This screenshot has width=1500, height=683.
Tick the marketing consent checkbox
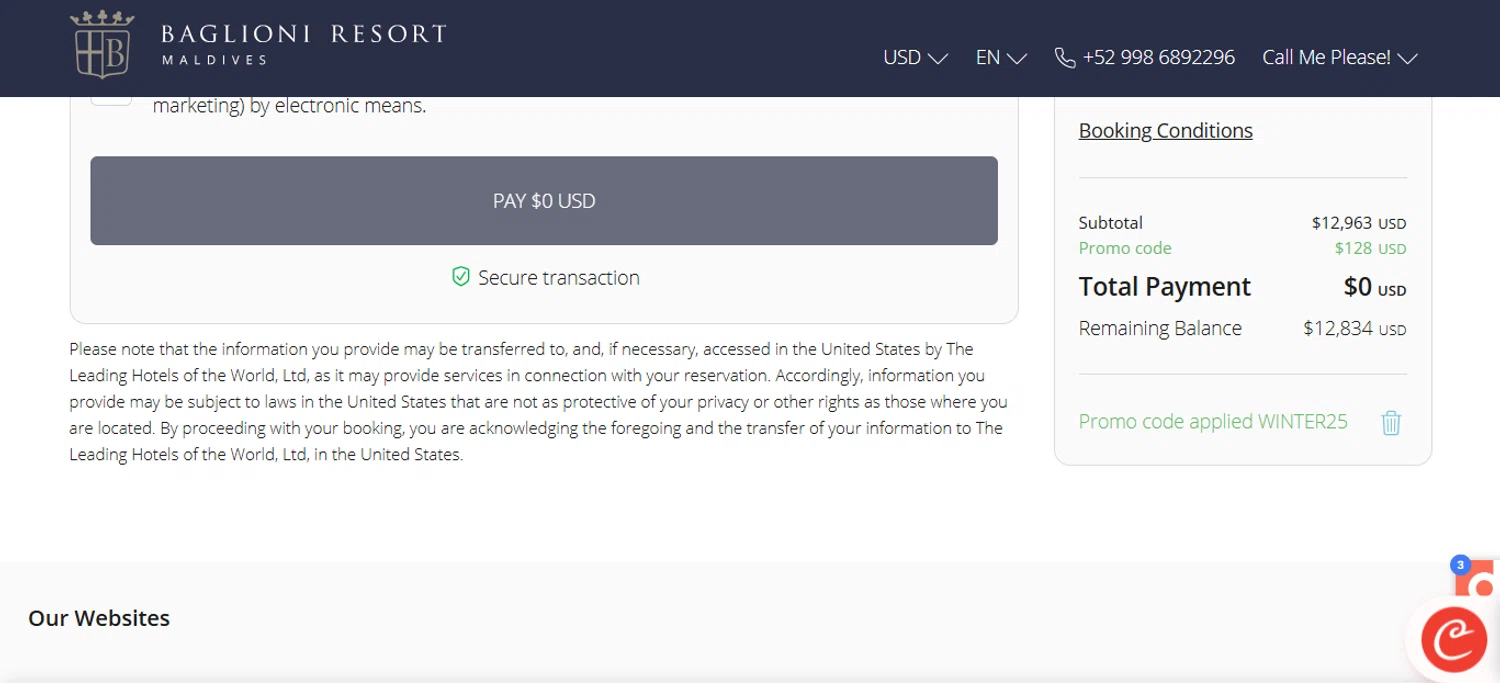click(x=111, y=97)
